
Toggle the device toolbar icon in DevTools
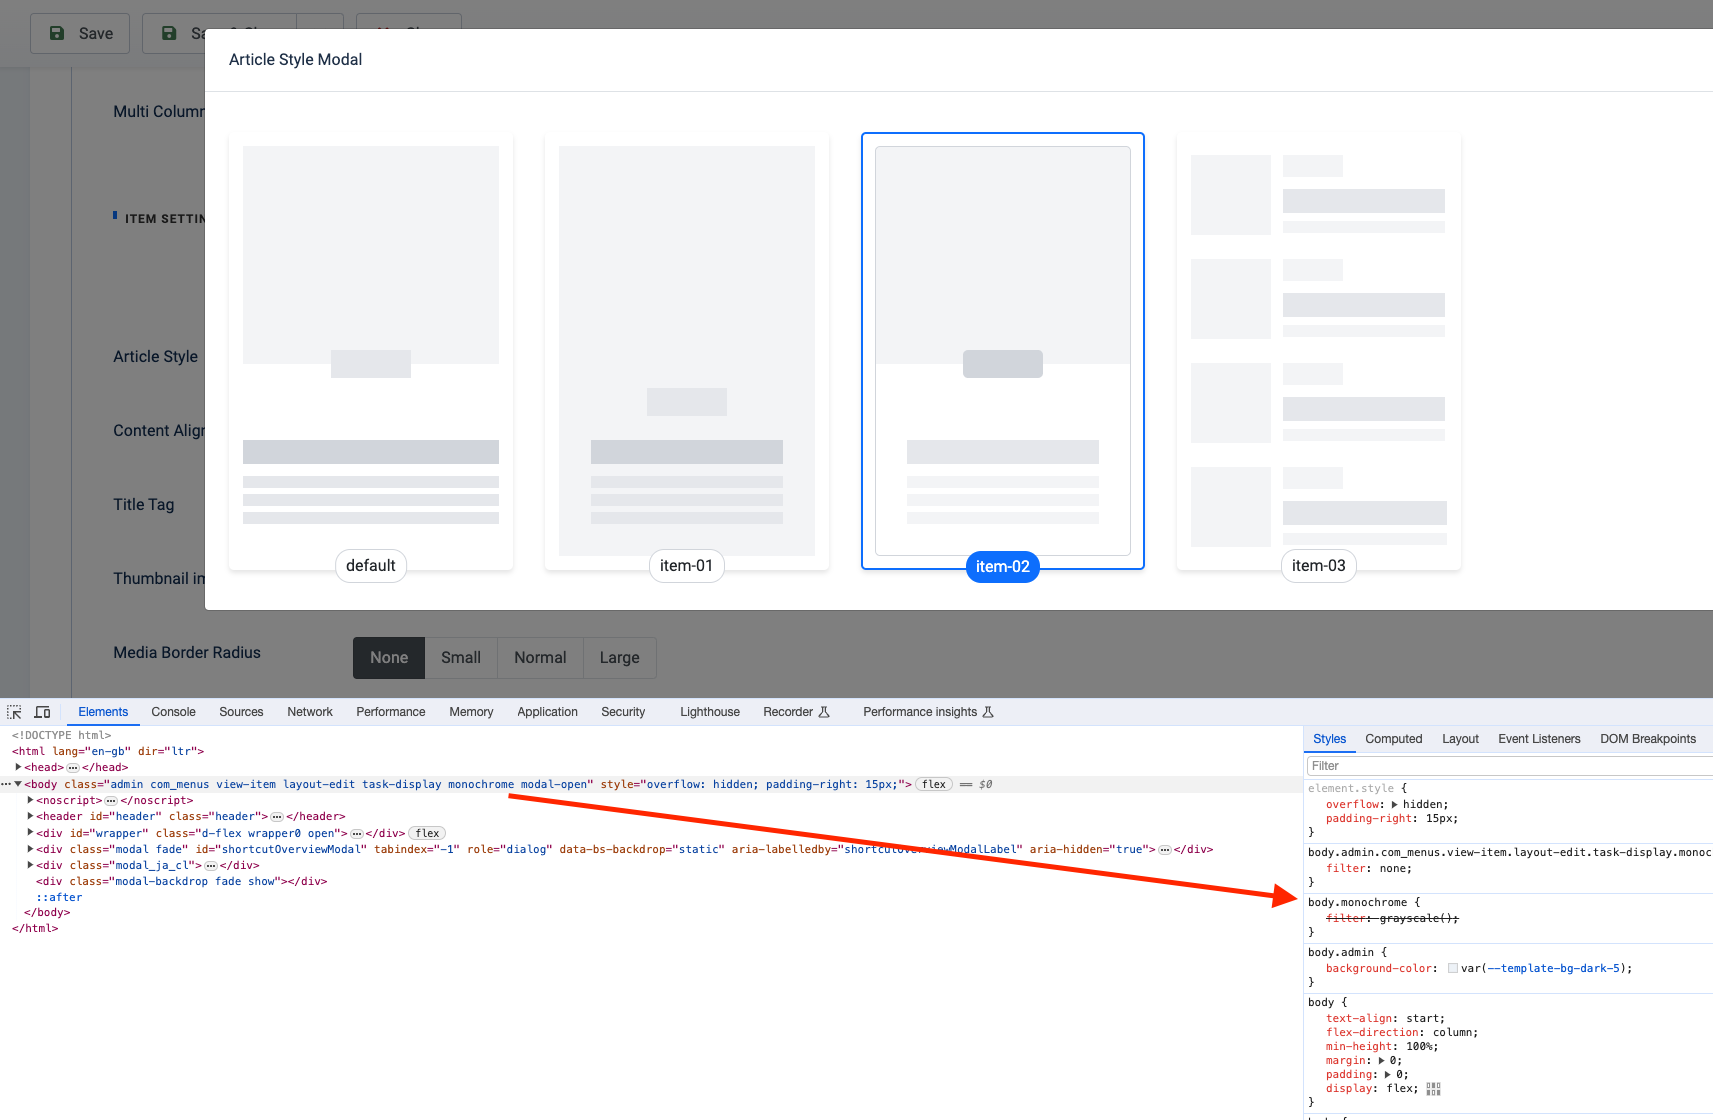pos(42,712)
